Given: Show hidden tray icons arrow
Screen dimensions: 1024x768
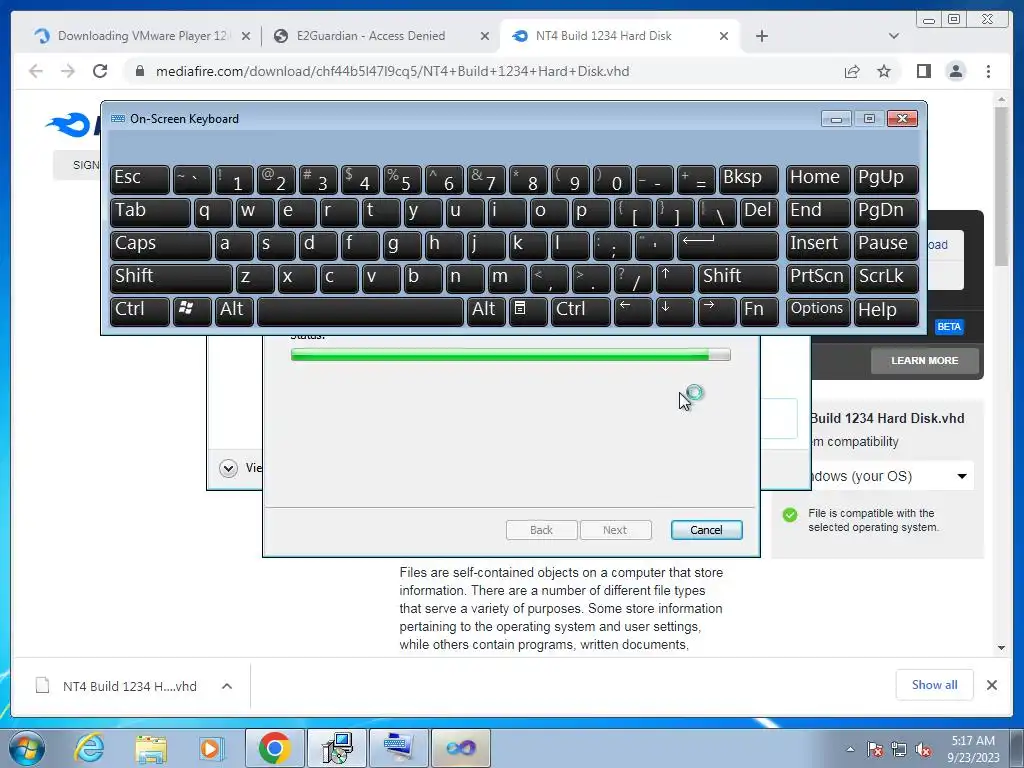Looking at the screenshot, I should click(x=850, y=749).
